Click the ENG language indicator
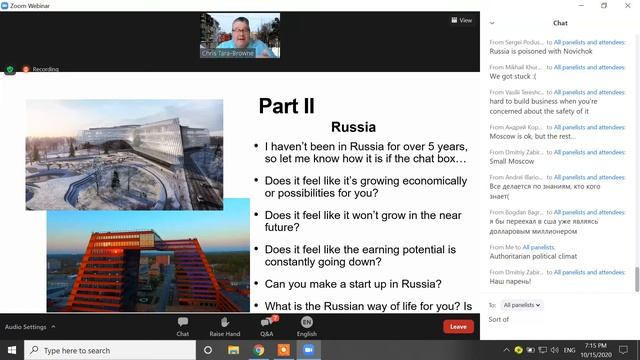Image resolution: width=640 pixels, height=360 pixels. (x=569, y=350)
